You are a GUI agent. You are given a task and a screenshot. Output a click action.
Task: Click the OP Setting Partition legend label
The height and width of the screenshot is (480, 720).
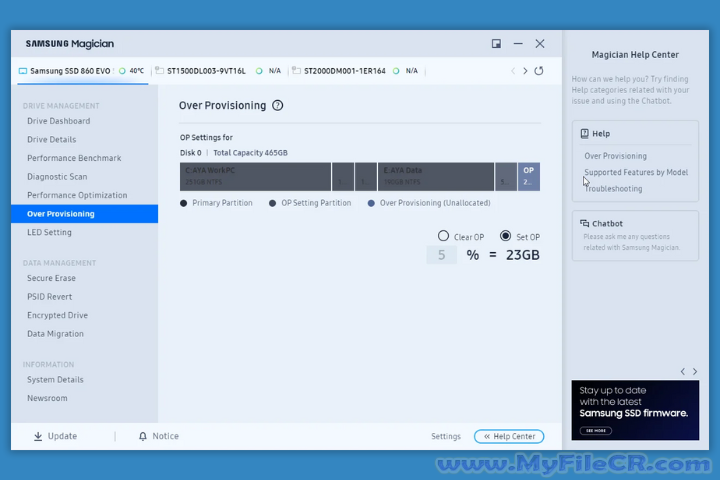(x=316, y=203)
